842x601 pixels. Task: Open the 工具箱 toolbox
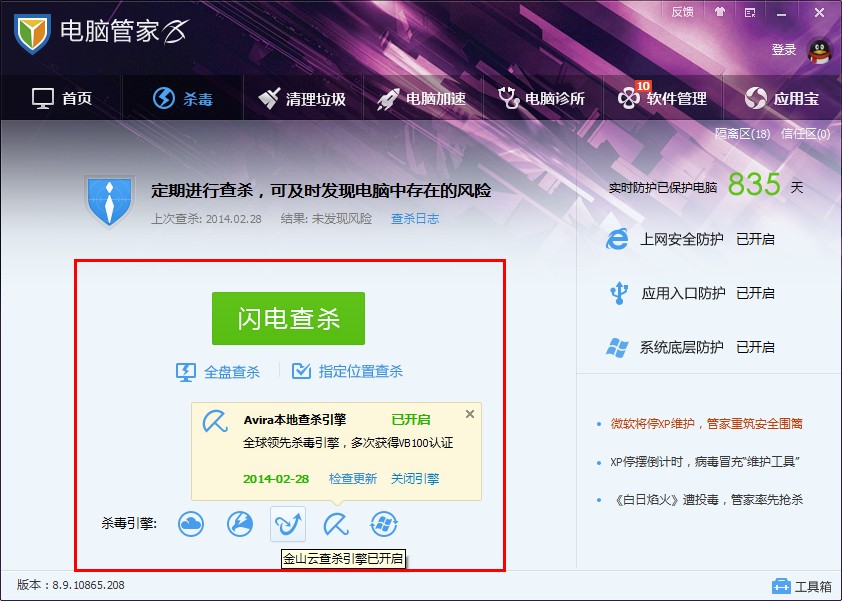[x=802, y=586]
